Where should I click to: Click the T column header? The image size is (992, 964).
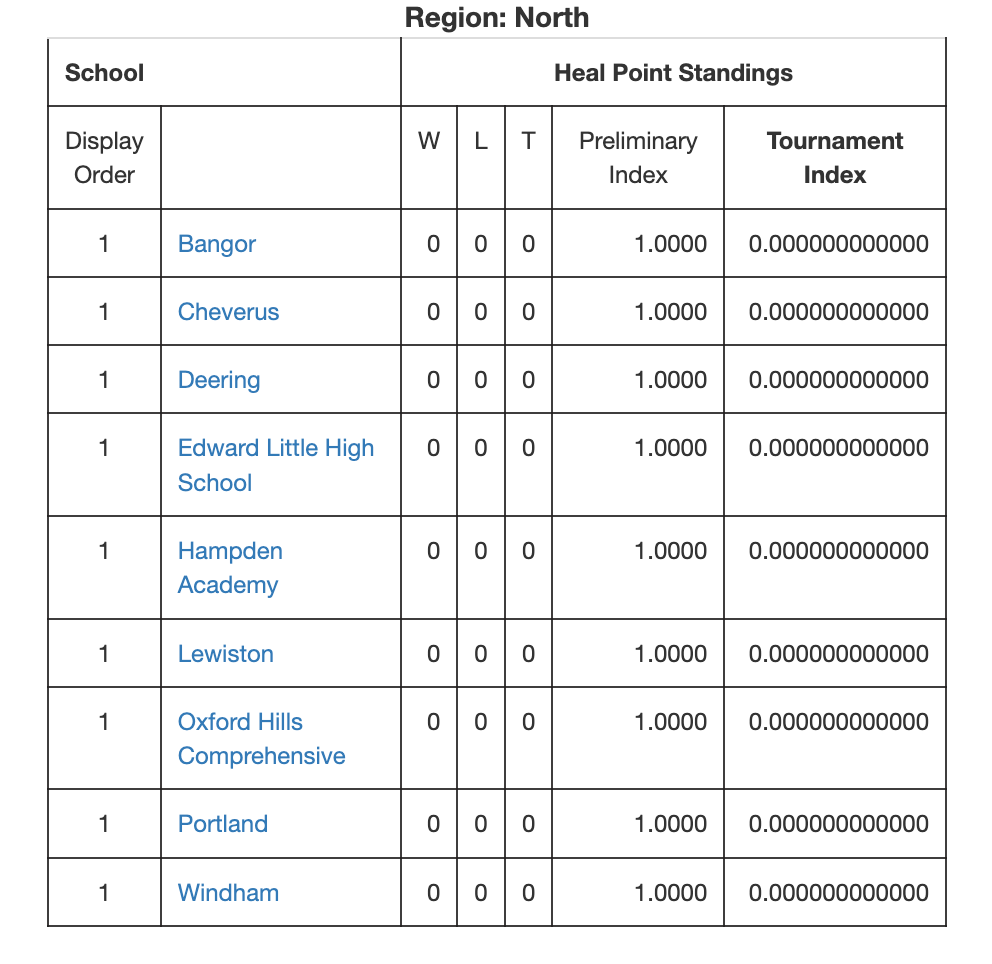pos(528,140)
